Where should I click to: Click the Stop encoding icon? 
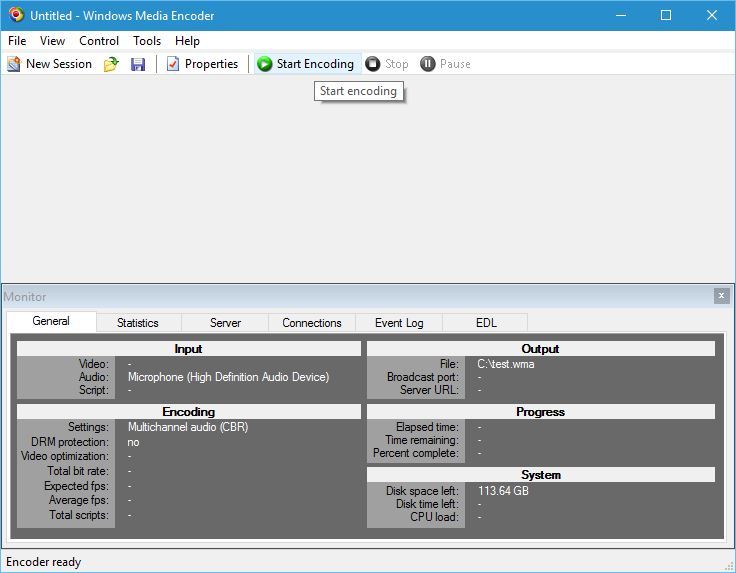[x=373, y=64]
